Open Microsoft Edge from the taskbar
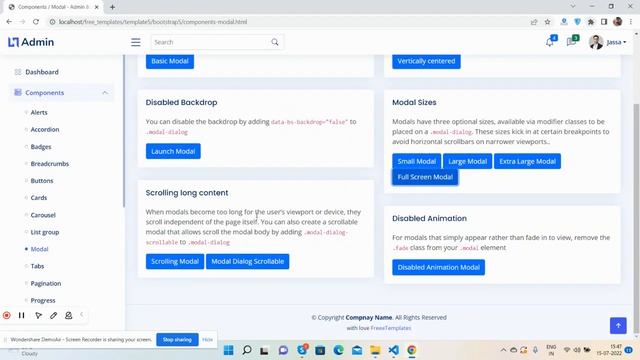The height and width of the screenshot is (360, 640). (x=338, y=350)
